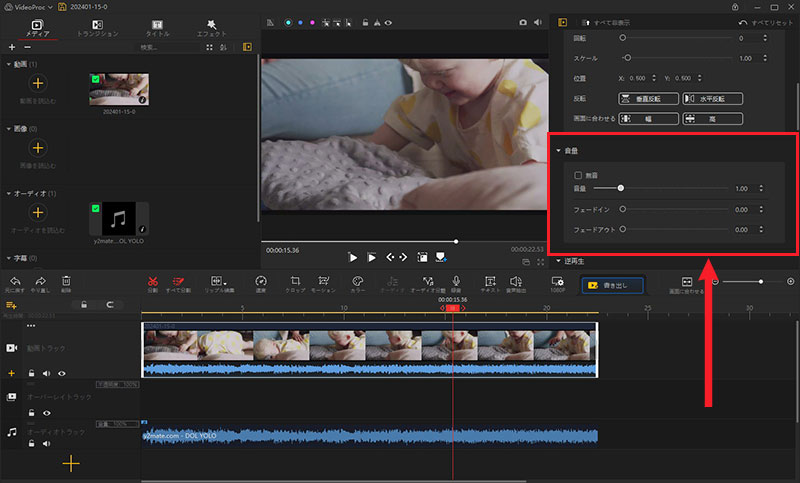Toggle the overlay track lock

31,413
